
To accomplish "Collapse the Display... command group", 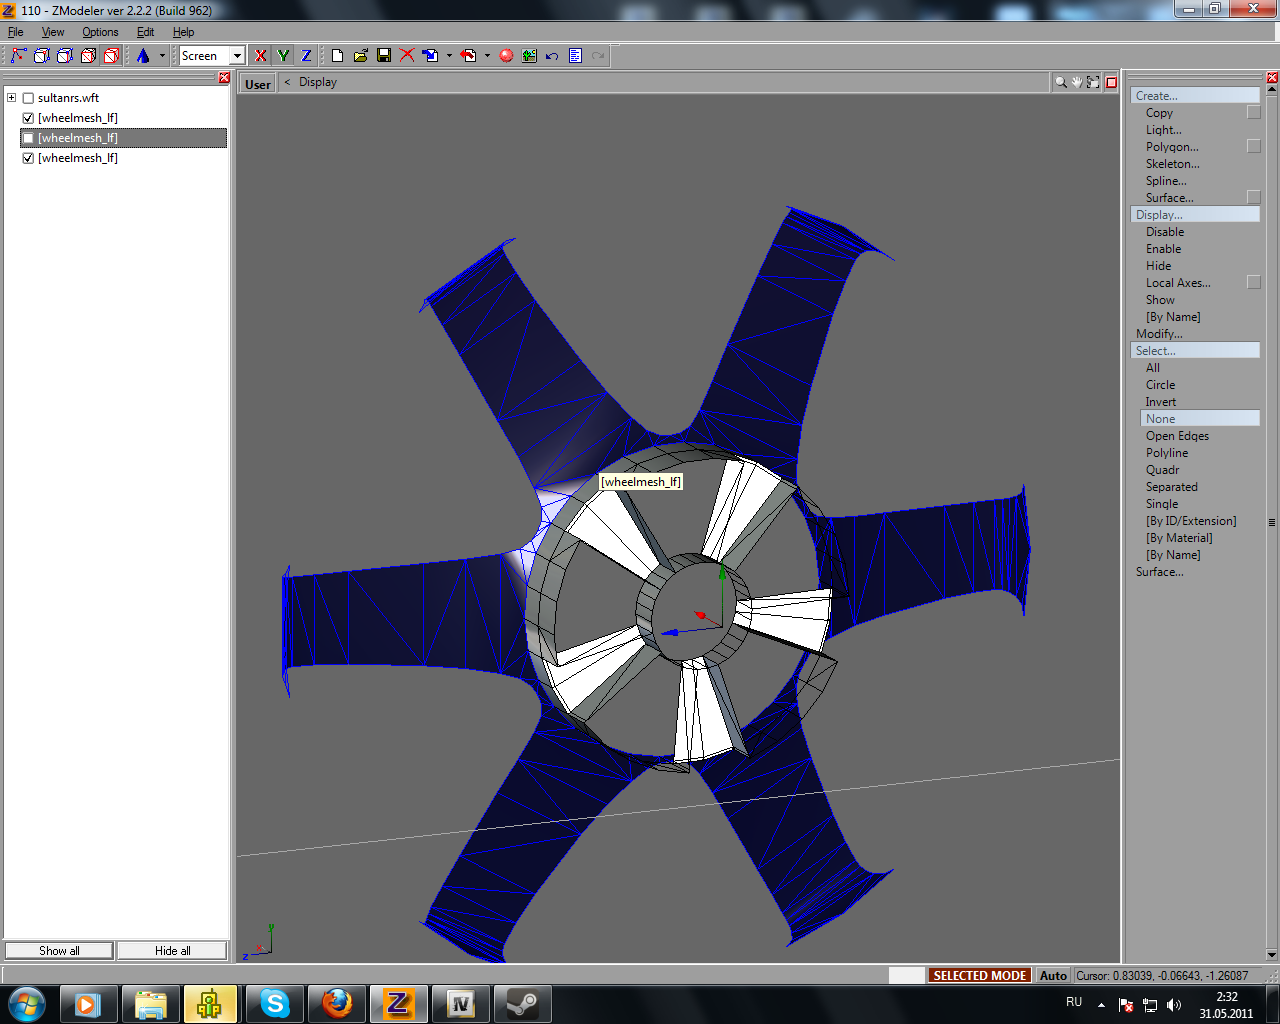I will [1195, 215].
